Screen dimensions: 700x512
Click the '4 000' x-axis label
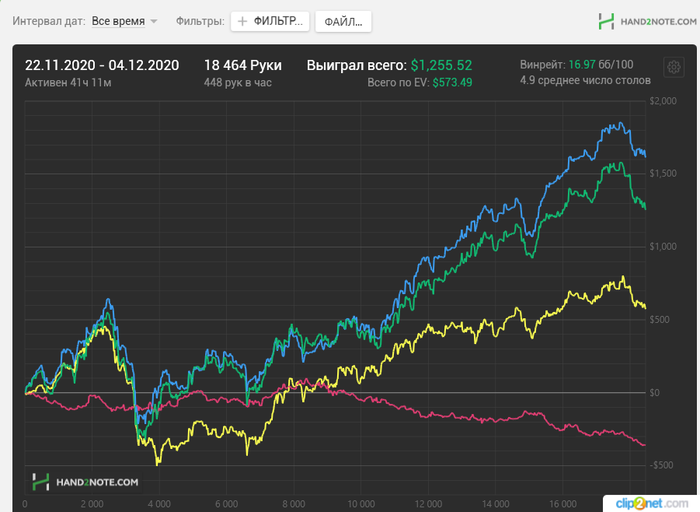(159, 504)
